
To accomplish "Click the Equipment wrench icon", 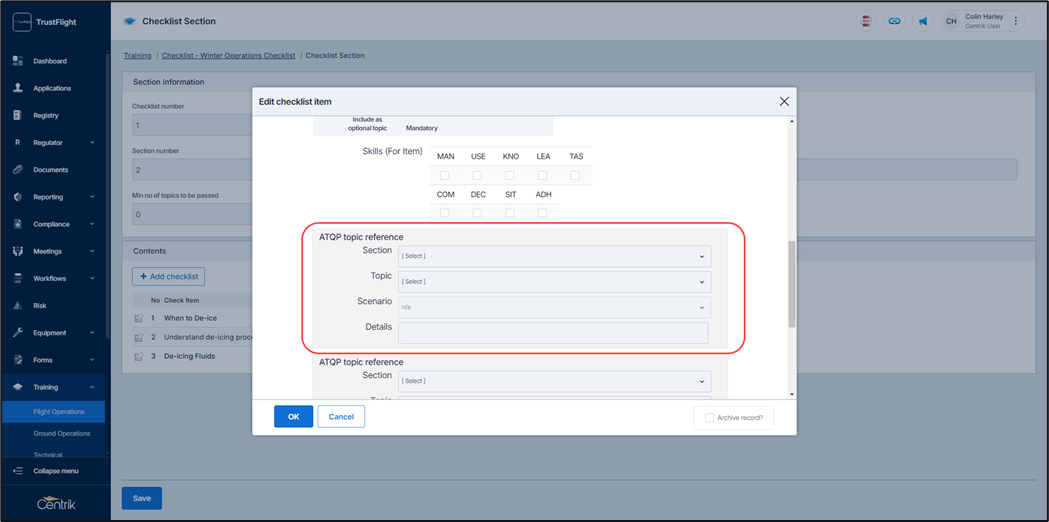I will 17,333.
